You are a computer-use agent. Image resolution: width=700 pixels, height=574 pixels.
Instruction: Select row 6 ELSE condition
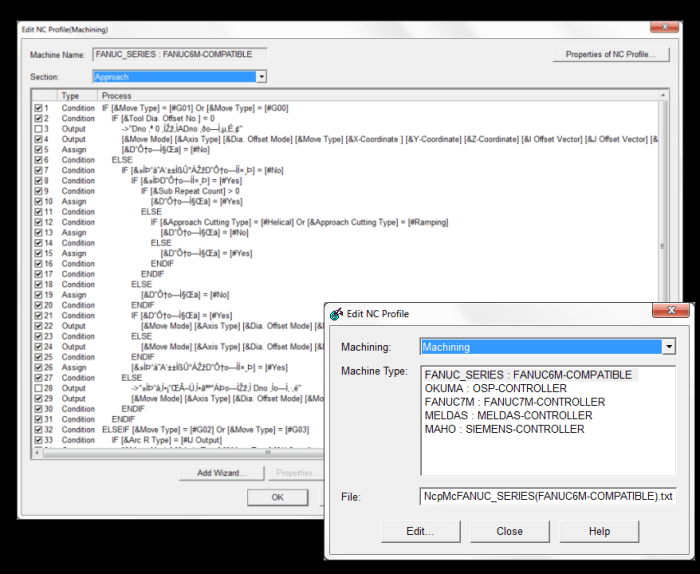122,160
